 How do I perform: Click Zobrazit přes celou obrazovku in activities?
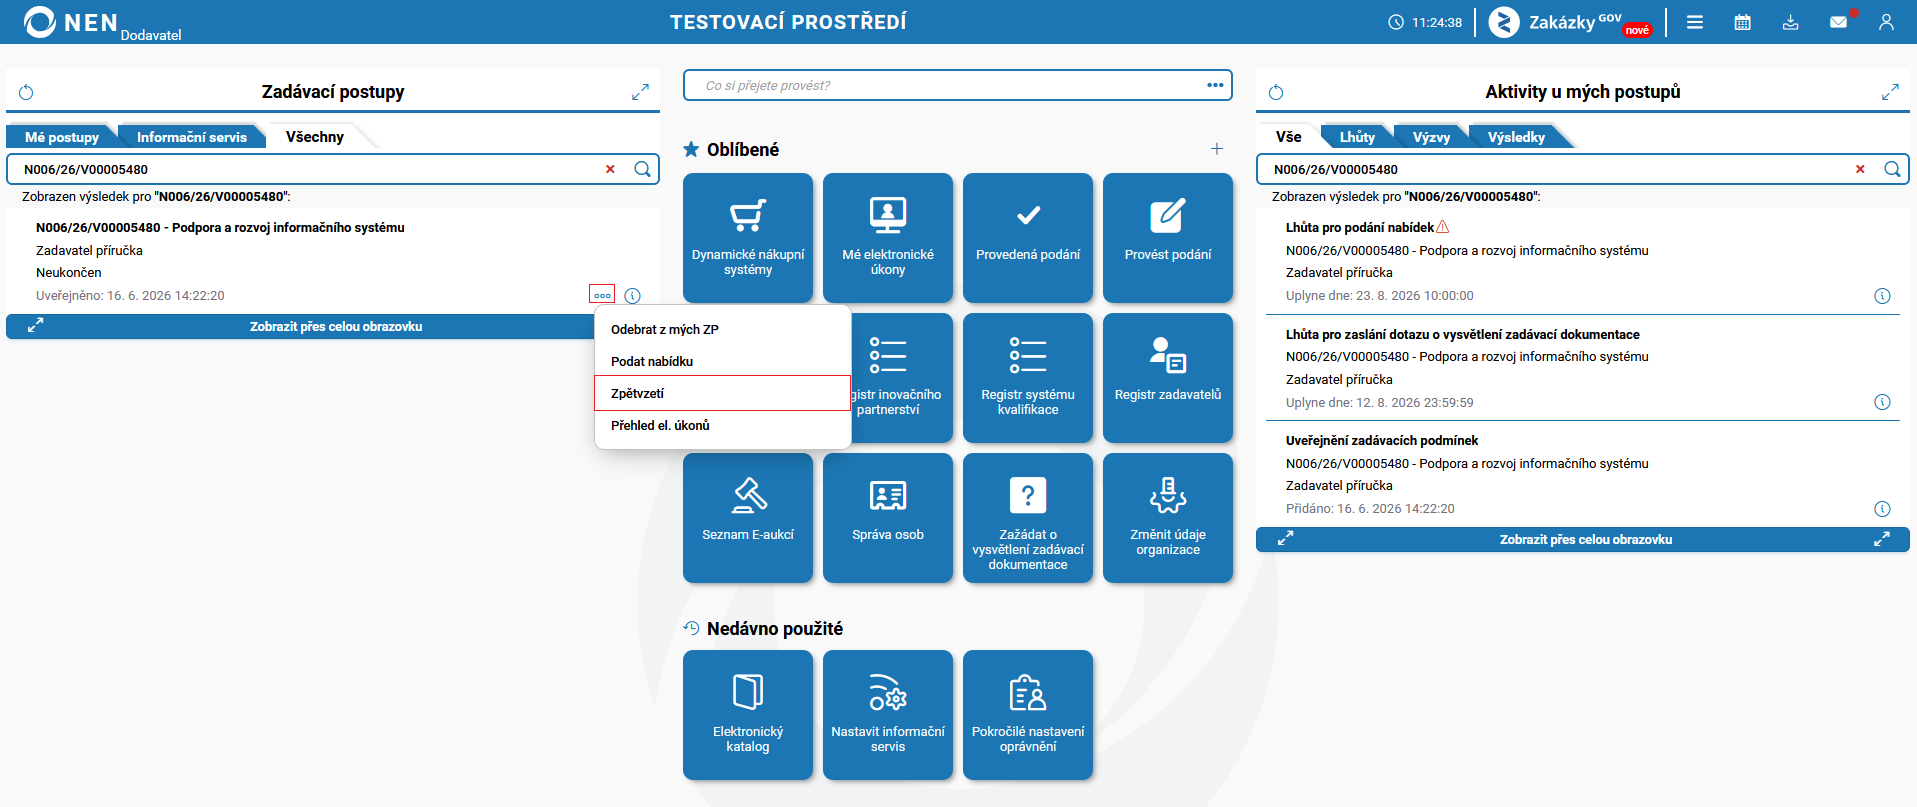pyautogui.click(x=1583, y=539)
